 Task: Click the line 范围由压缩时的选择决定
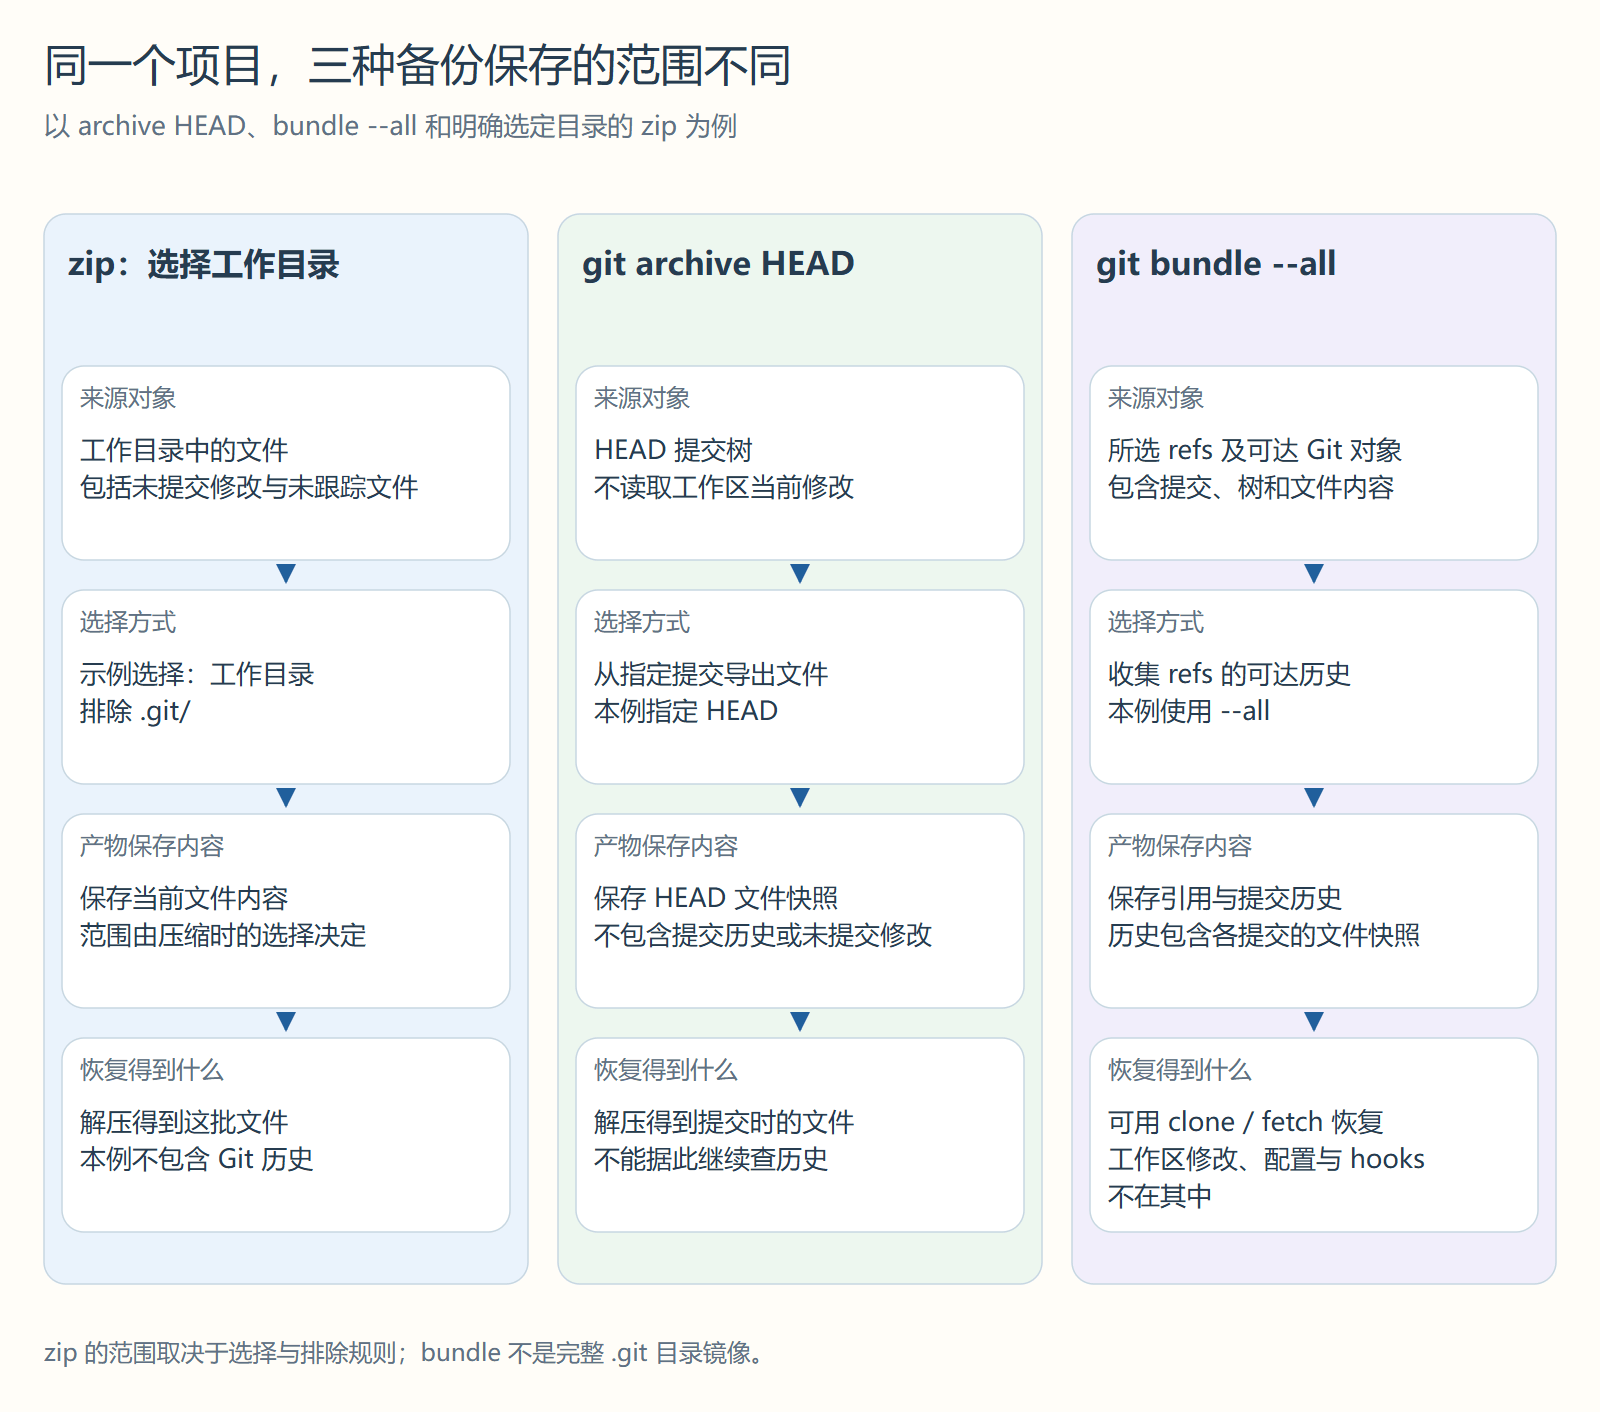pos(223,935)
